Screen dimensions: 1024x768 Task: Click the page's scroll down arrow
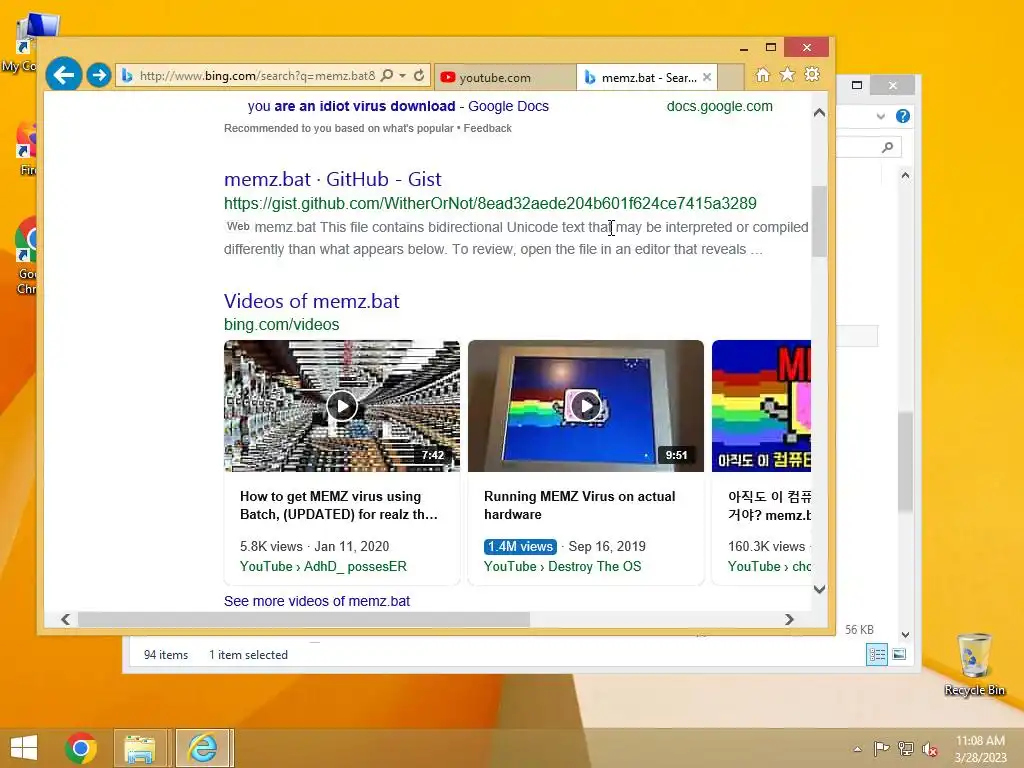pos(820,589)
